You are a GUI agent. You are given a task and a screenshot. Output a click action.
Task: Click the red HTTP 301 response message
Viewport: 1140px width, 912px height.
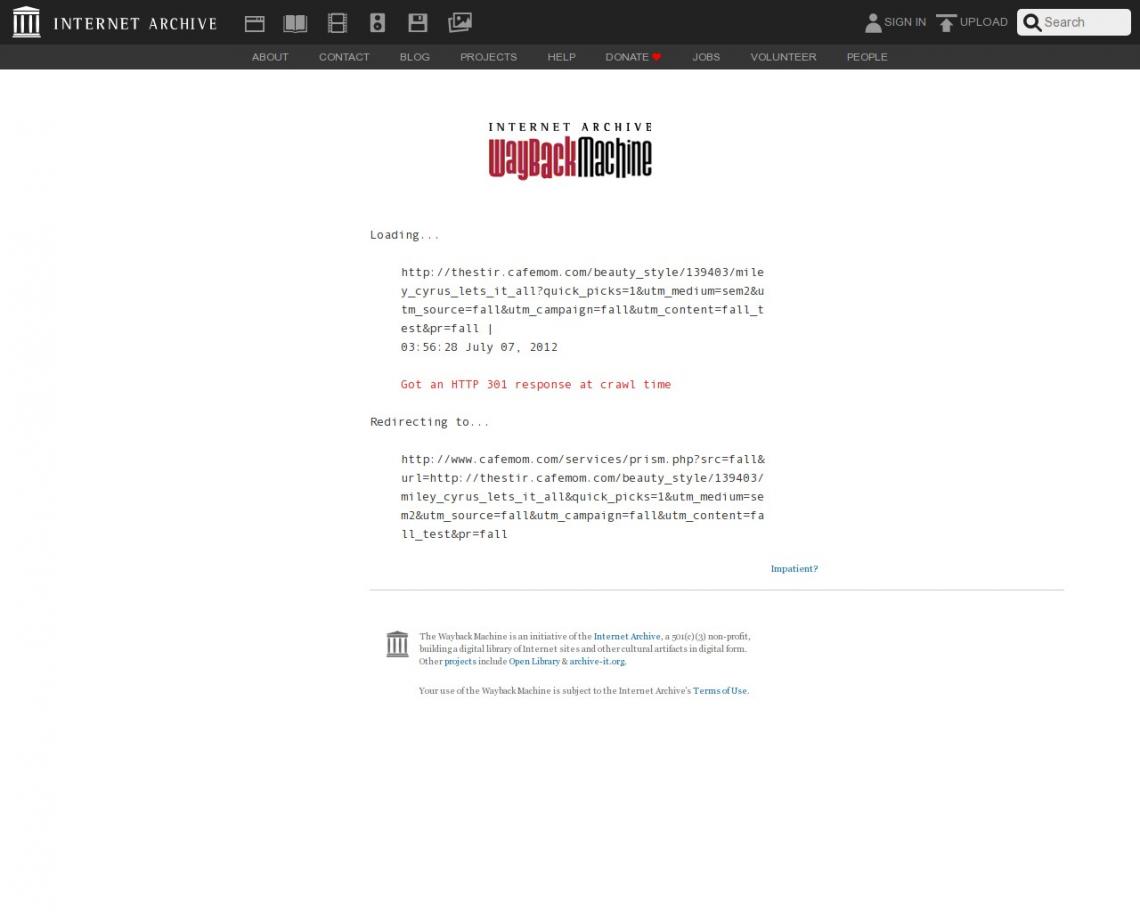coord(536,384)
